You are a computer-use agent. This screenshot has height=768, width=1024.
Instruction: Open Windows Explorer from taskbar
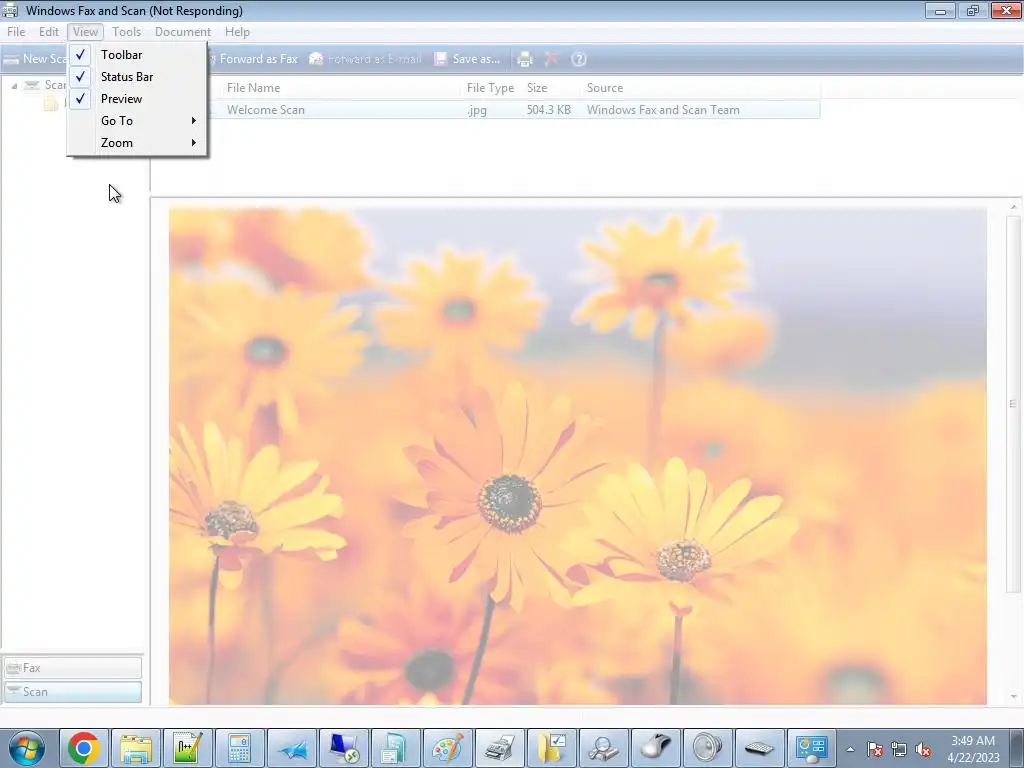pos(136,748)
